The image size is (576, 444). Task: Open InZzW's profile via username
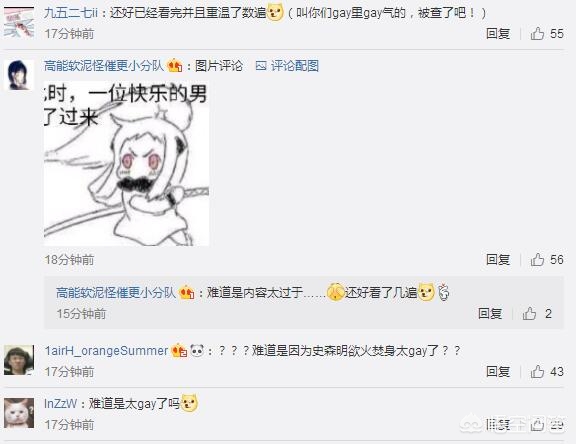tap(61, 404)
